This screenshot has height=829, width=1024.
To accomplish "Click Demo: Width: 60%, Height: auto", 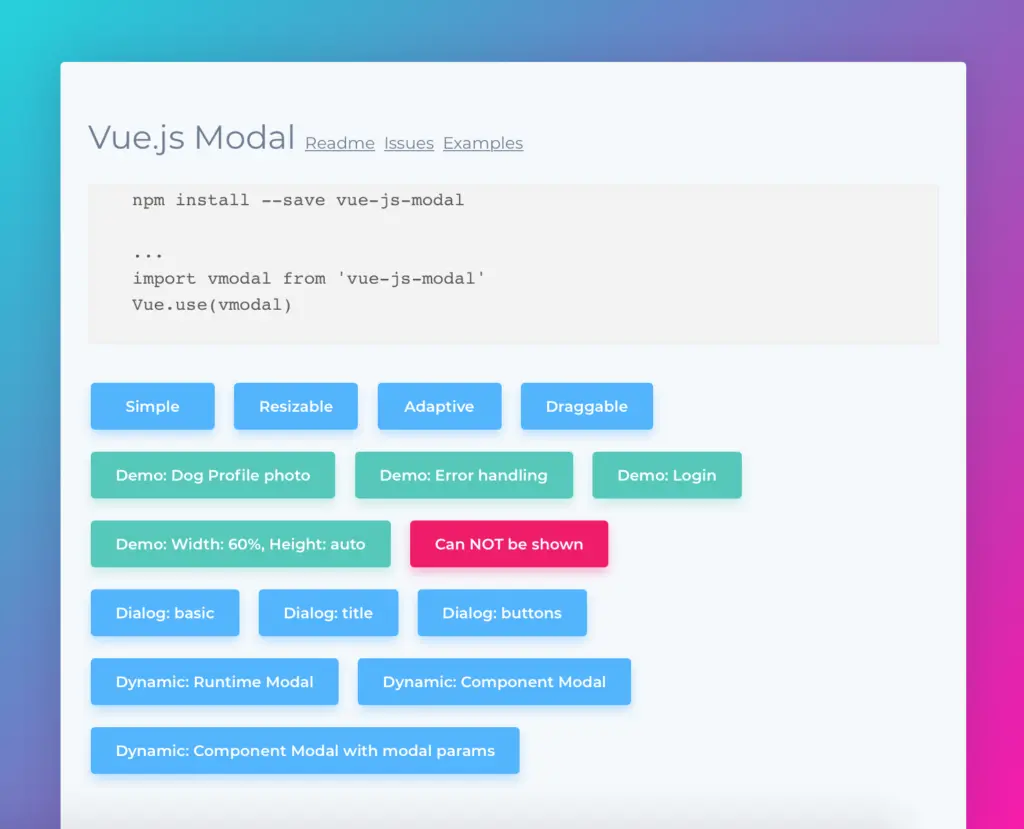I will [240, 544].
